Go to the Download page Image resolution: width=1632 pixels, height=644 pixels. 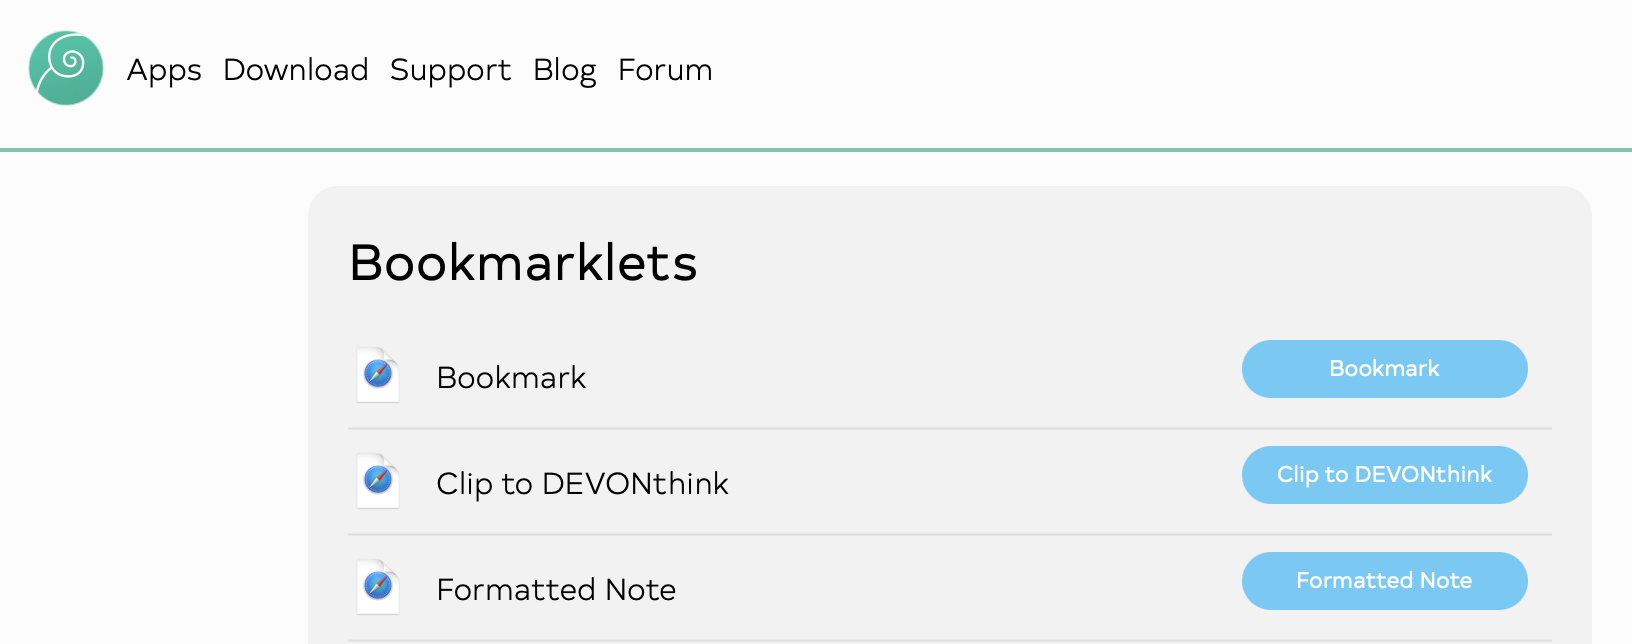[x=296, y=70]
